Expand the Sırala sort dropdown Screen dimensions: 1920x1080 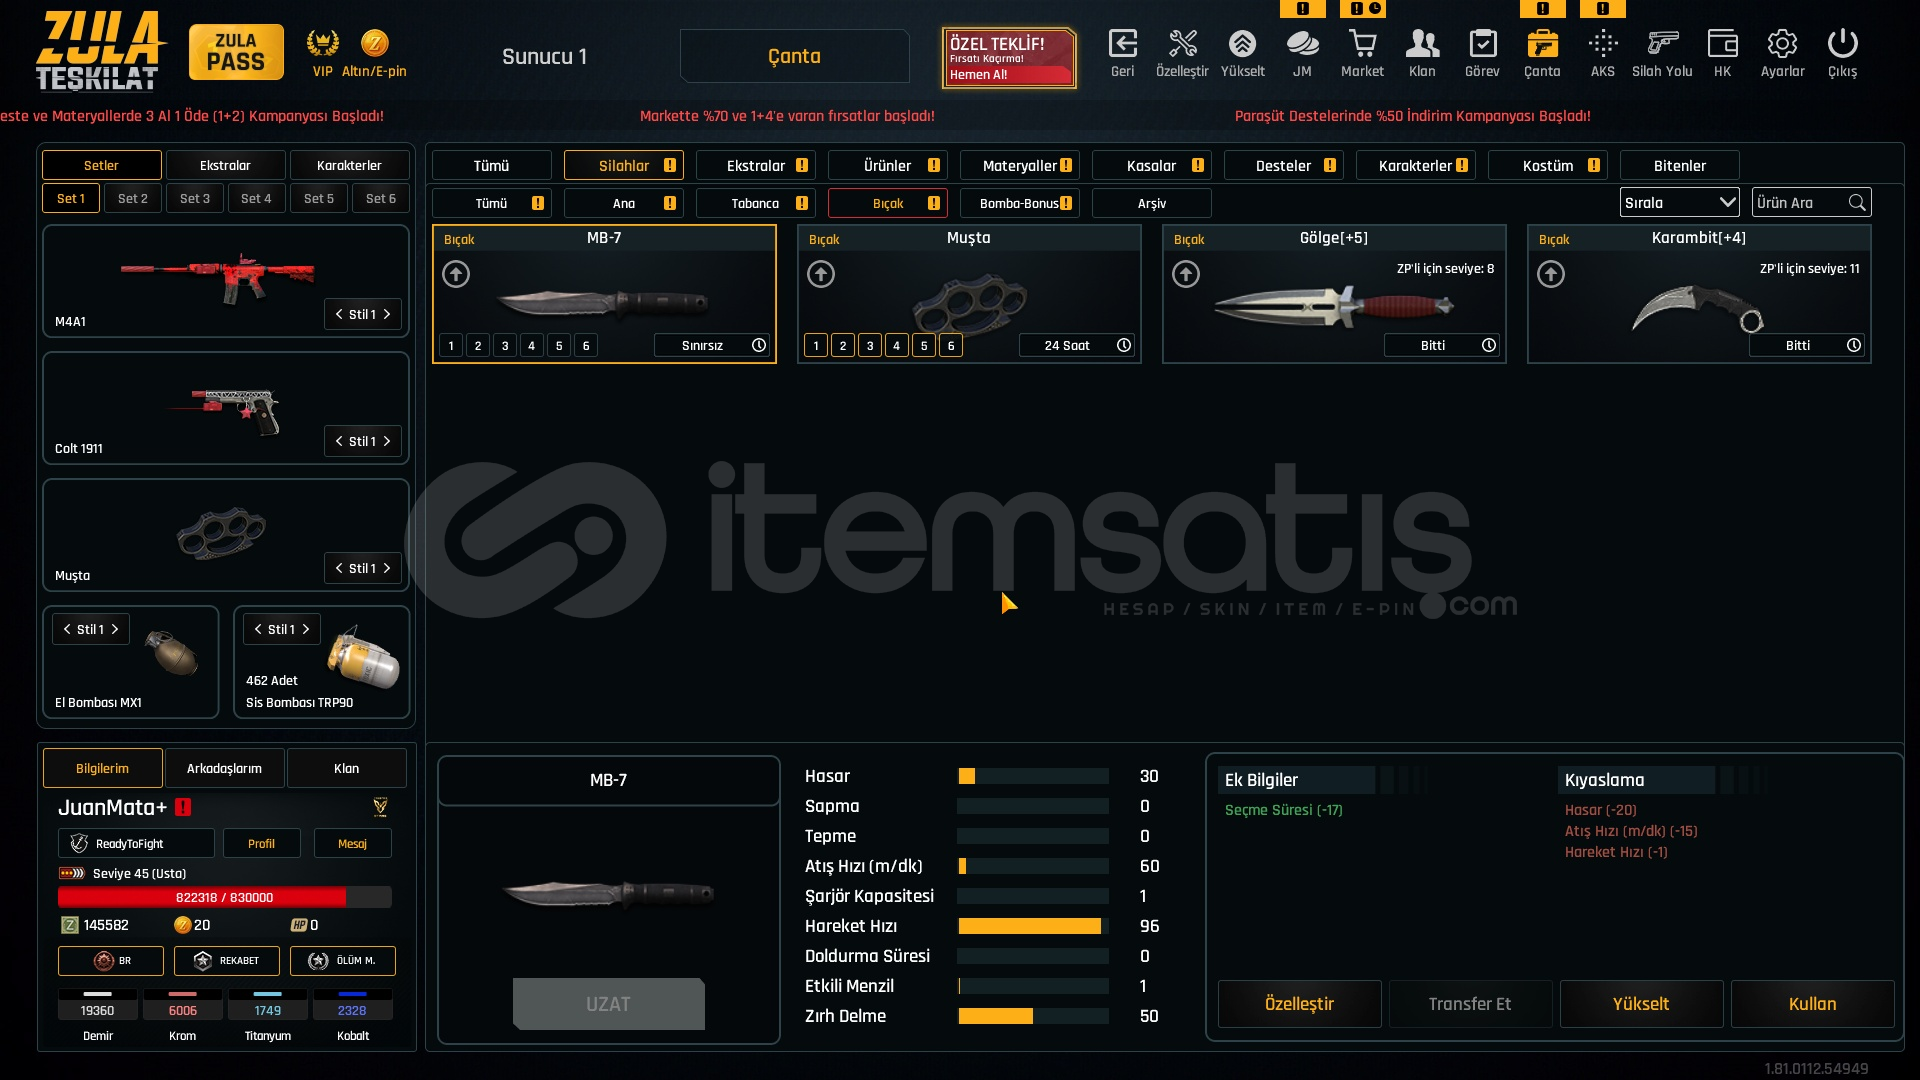(x=1679, y=203)
